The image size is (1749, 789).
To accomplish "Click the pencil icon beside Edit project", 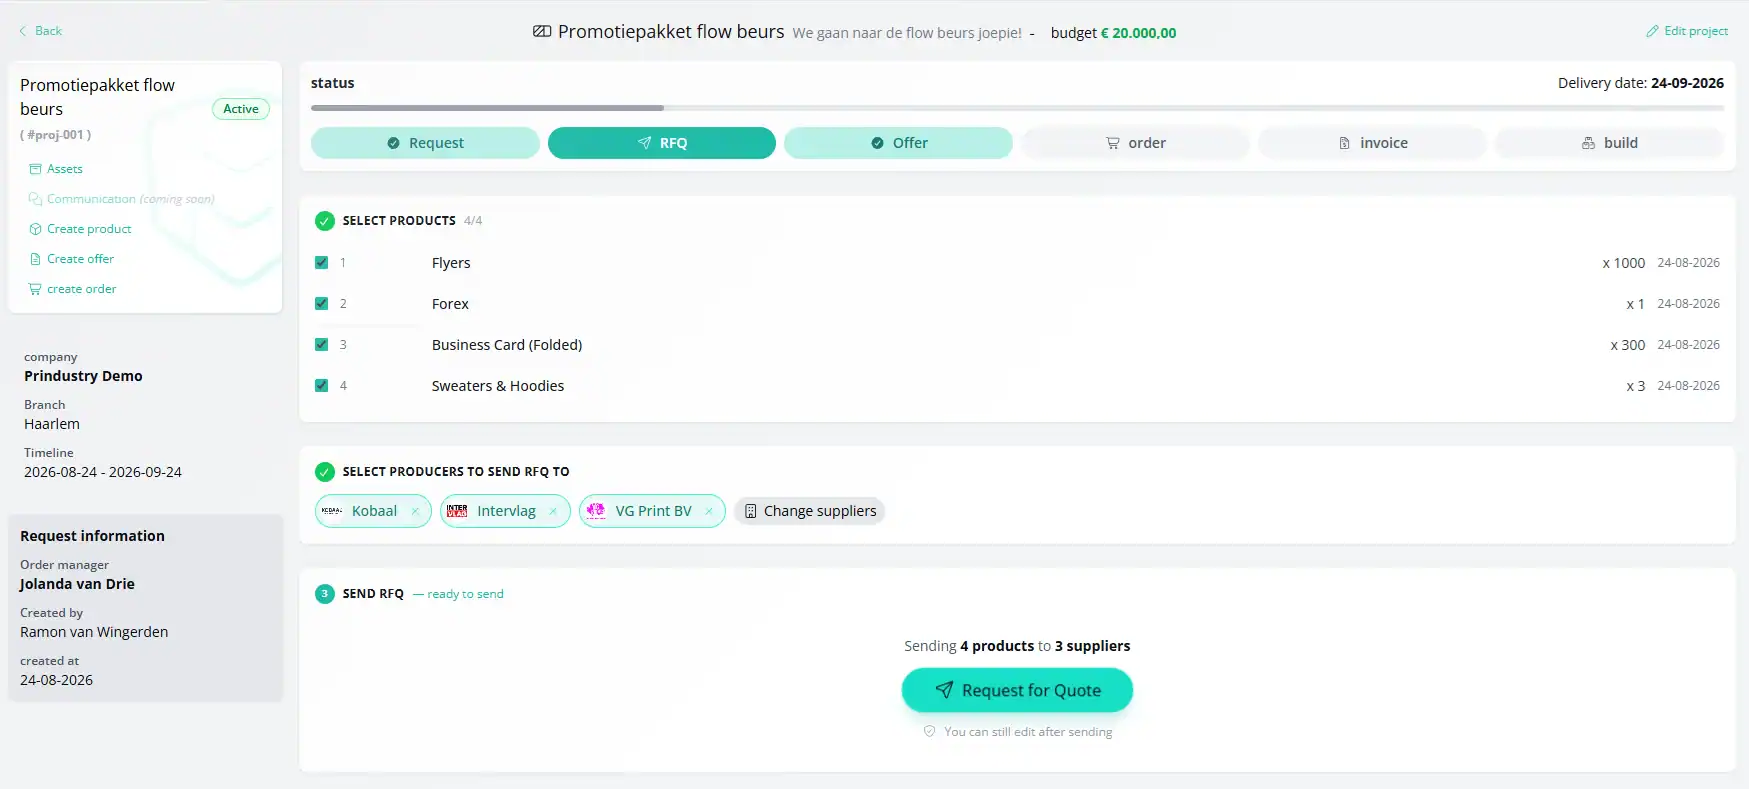I will pos(1652,31).
